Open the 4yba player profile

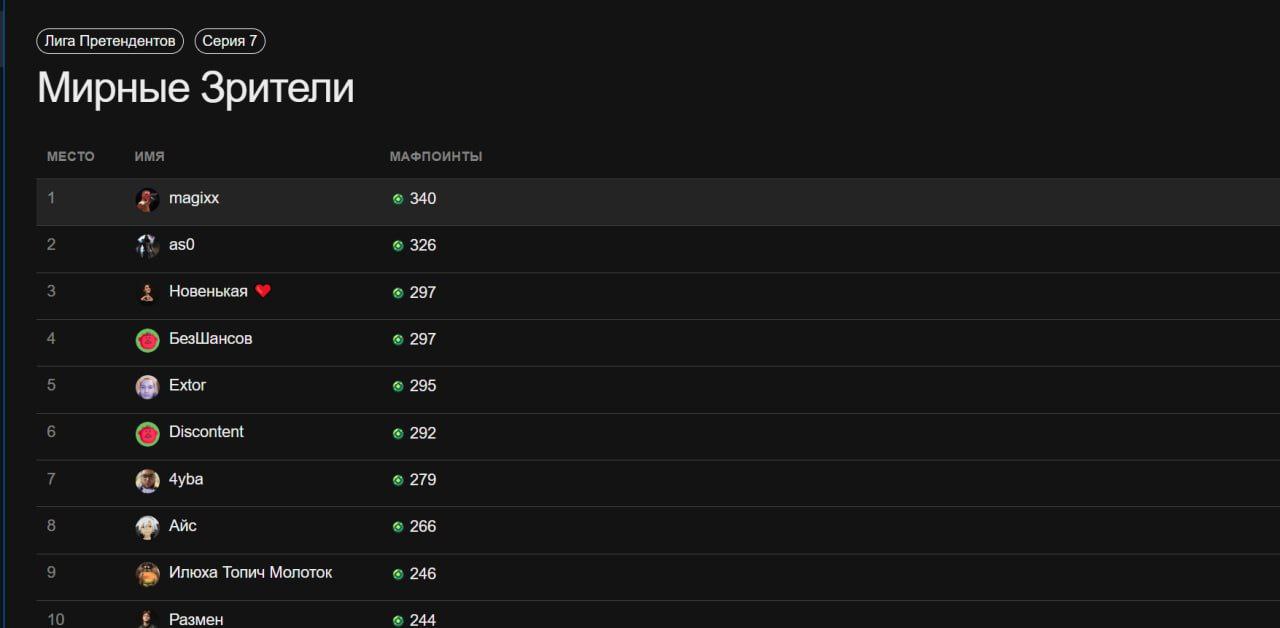coord(186,479)
